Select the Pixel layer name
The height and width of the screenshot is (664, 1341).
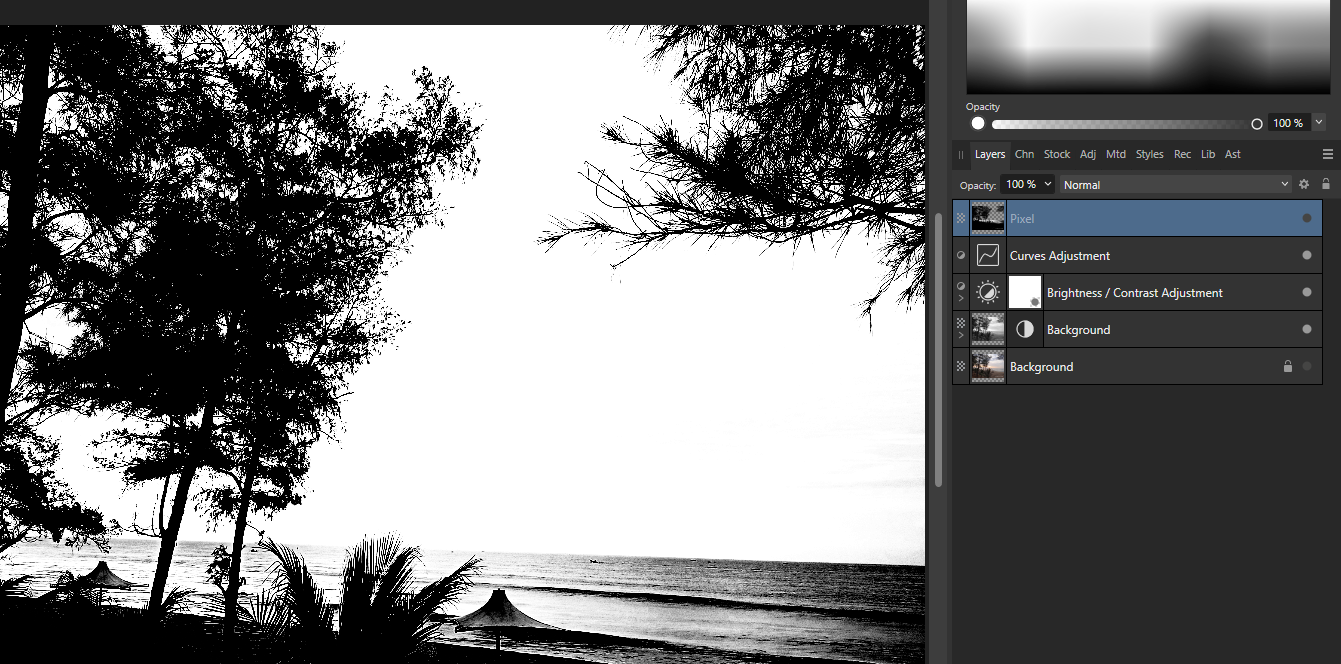pos(1022,218)
